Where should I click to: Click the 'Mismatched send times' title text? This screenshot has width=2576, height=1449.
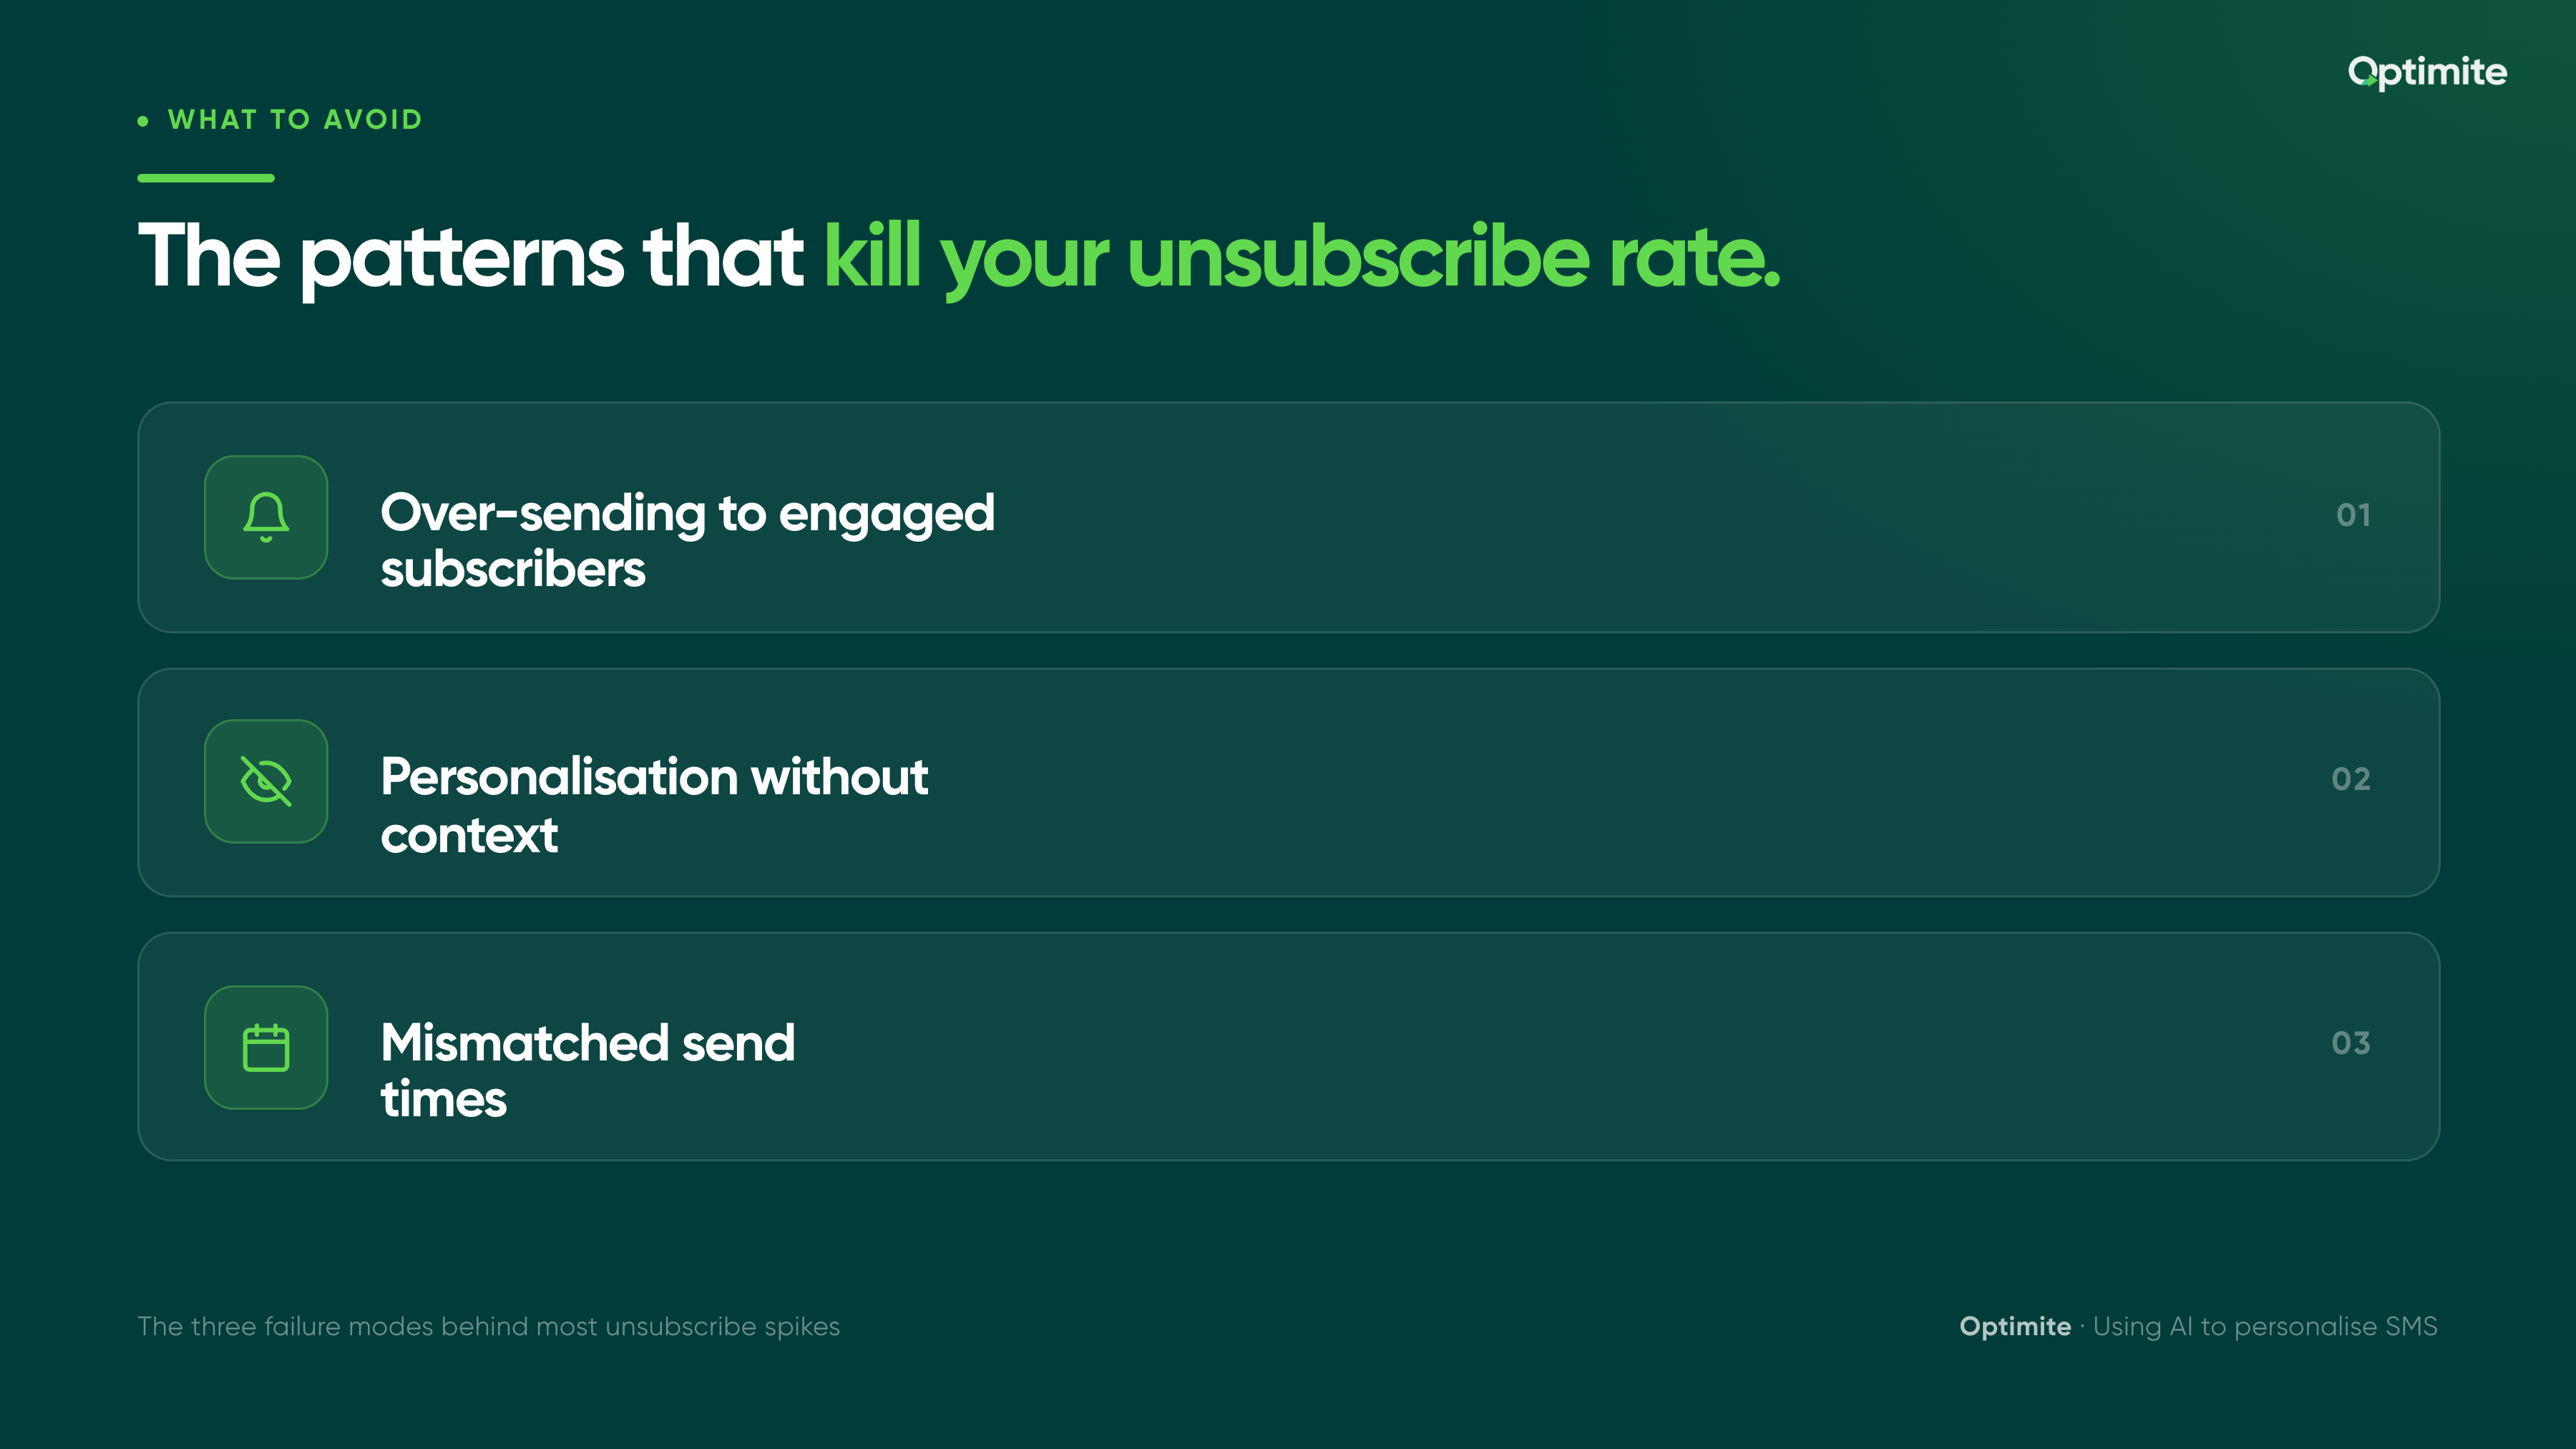[x=587, y=1071]
